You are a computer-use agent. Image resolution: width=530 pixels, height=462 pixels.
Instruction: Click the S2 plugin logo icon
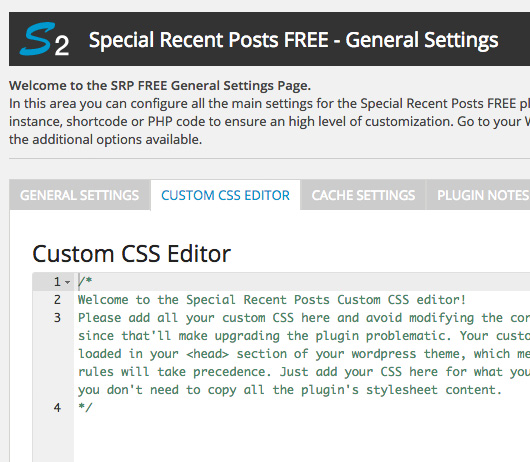[x=44, y=39]
